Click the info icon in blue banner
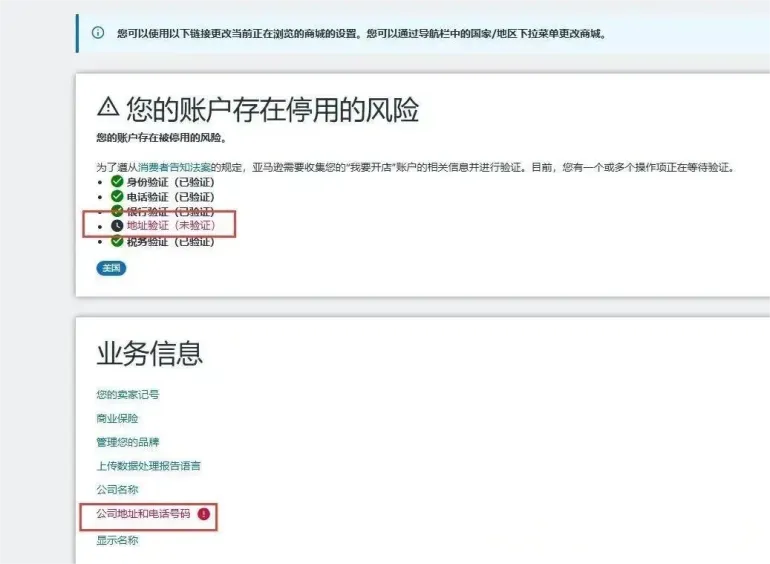 [98, 33]
